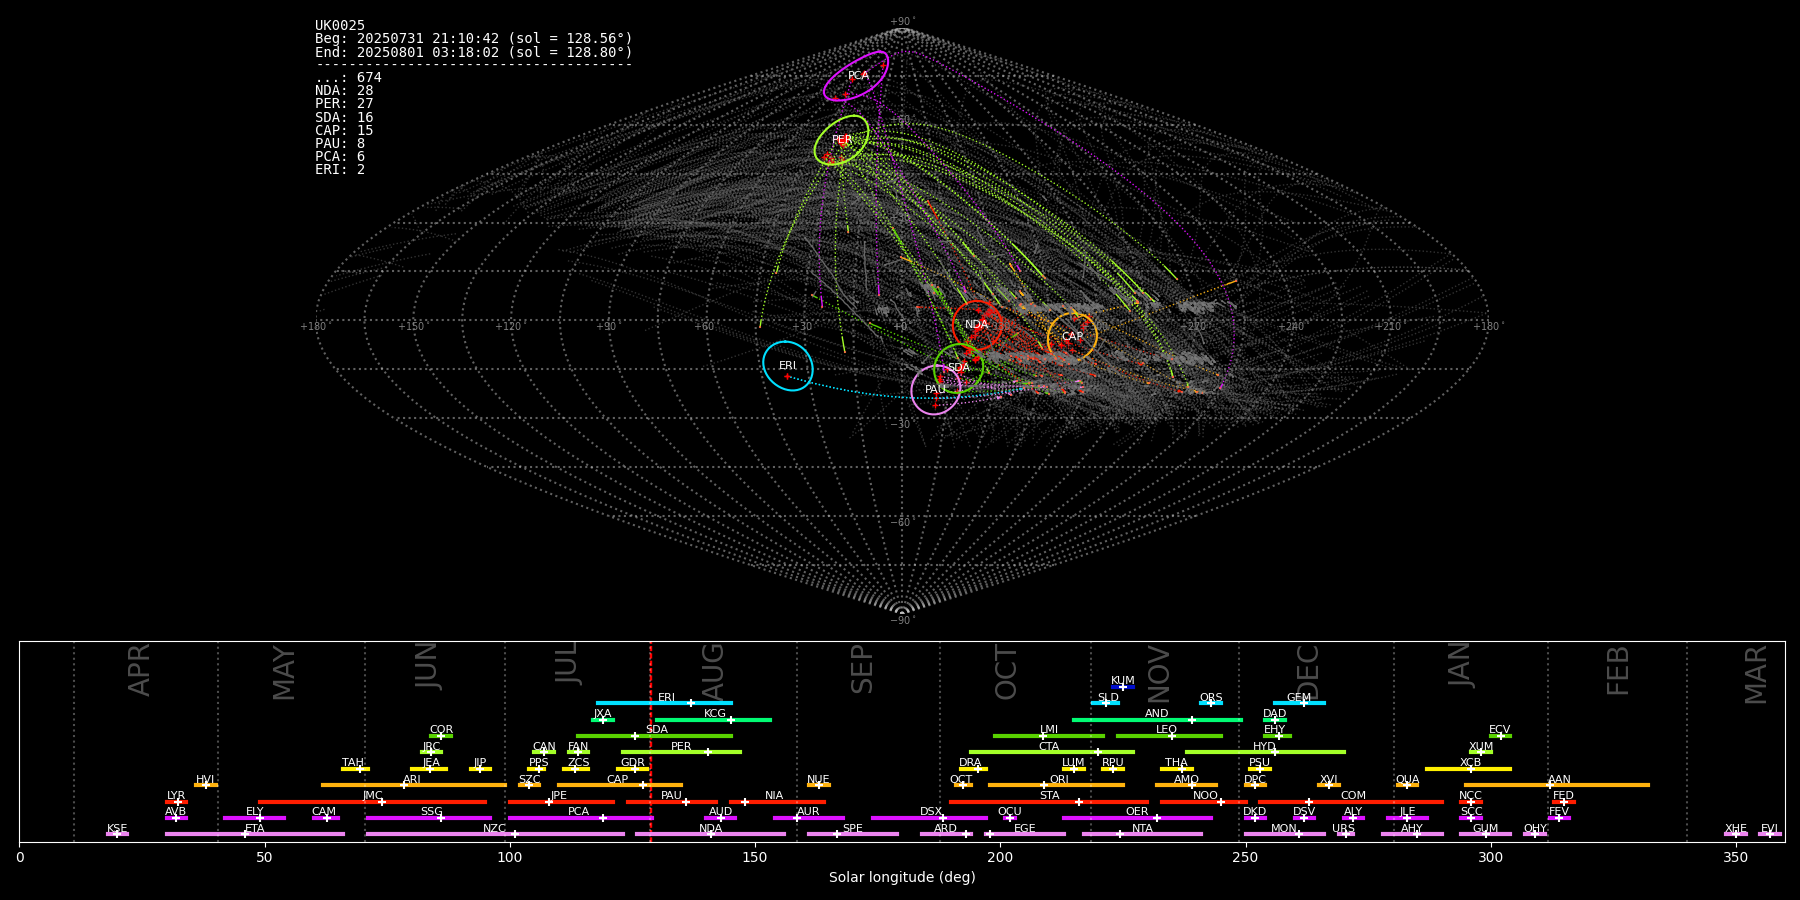The image size is (1800, 900).
Task: Click the DEC month label in timeline
Action: [1308, 672]
